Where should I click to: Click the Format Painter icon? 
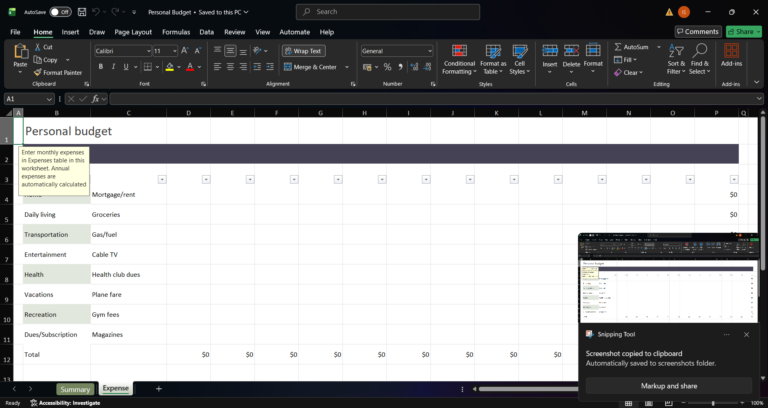[37, 72]
